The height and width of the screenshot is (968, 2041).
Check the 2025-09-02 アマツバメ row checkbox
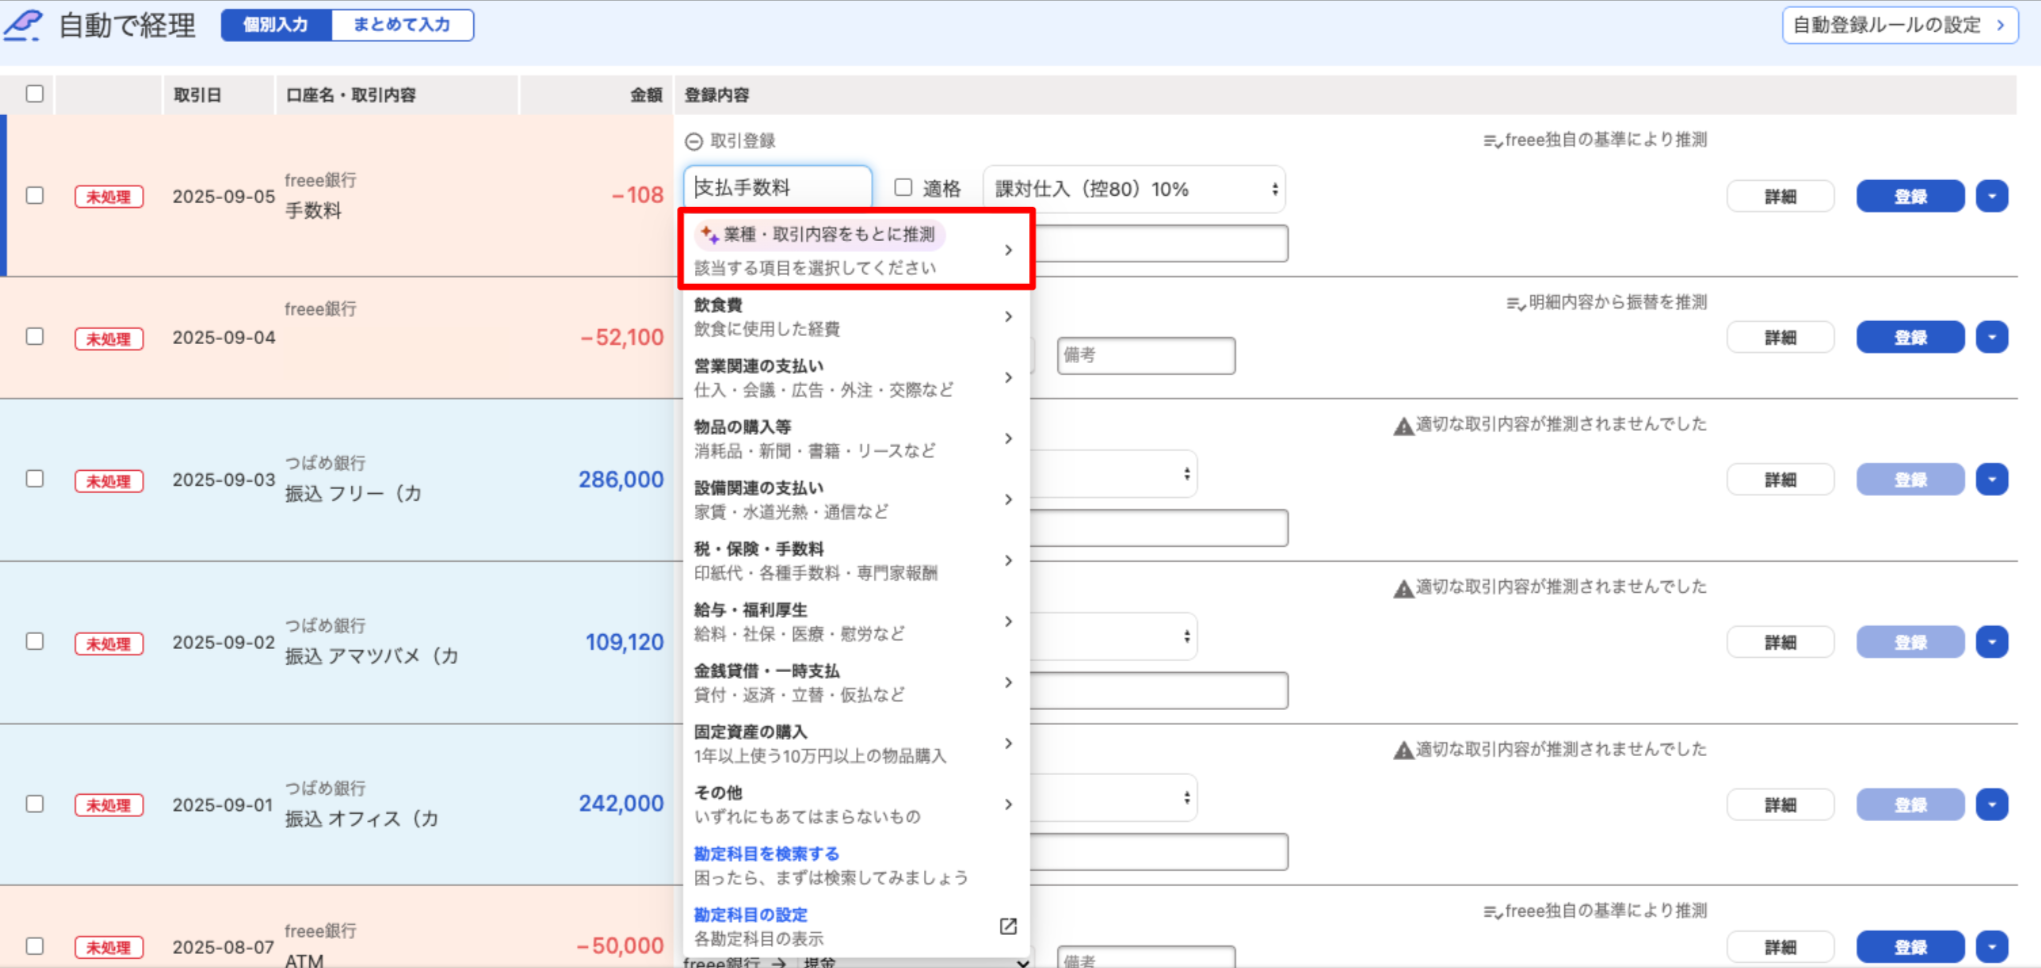tap(35, 641)
